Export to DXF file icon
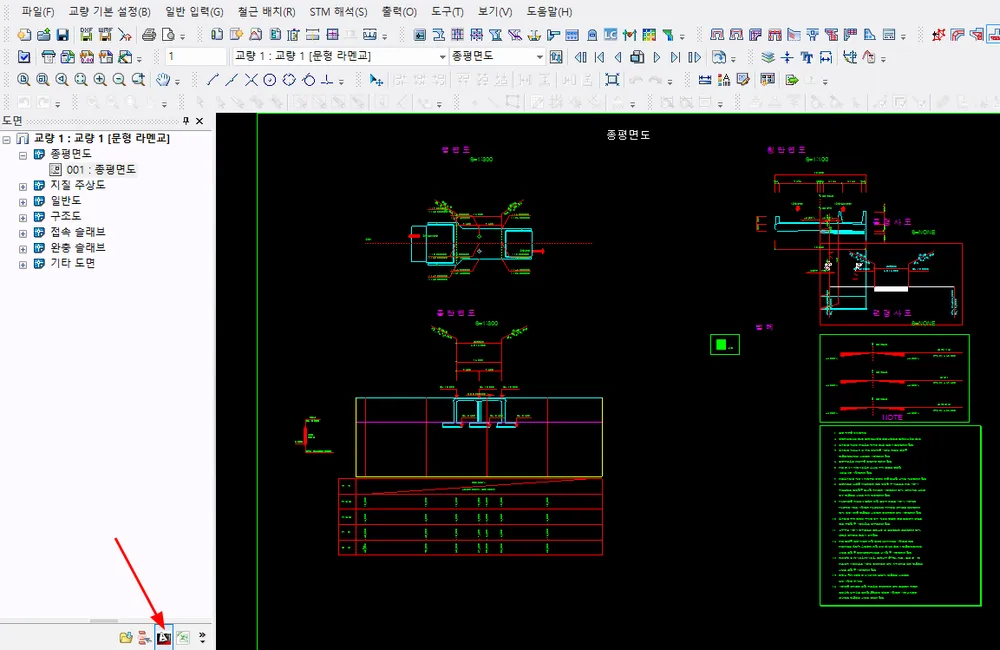 (86, 34)
